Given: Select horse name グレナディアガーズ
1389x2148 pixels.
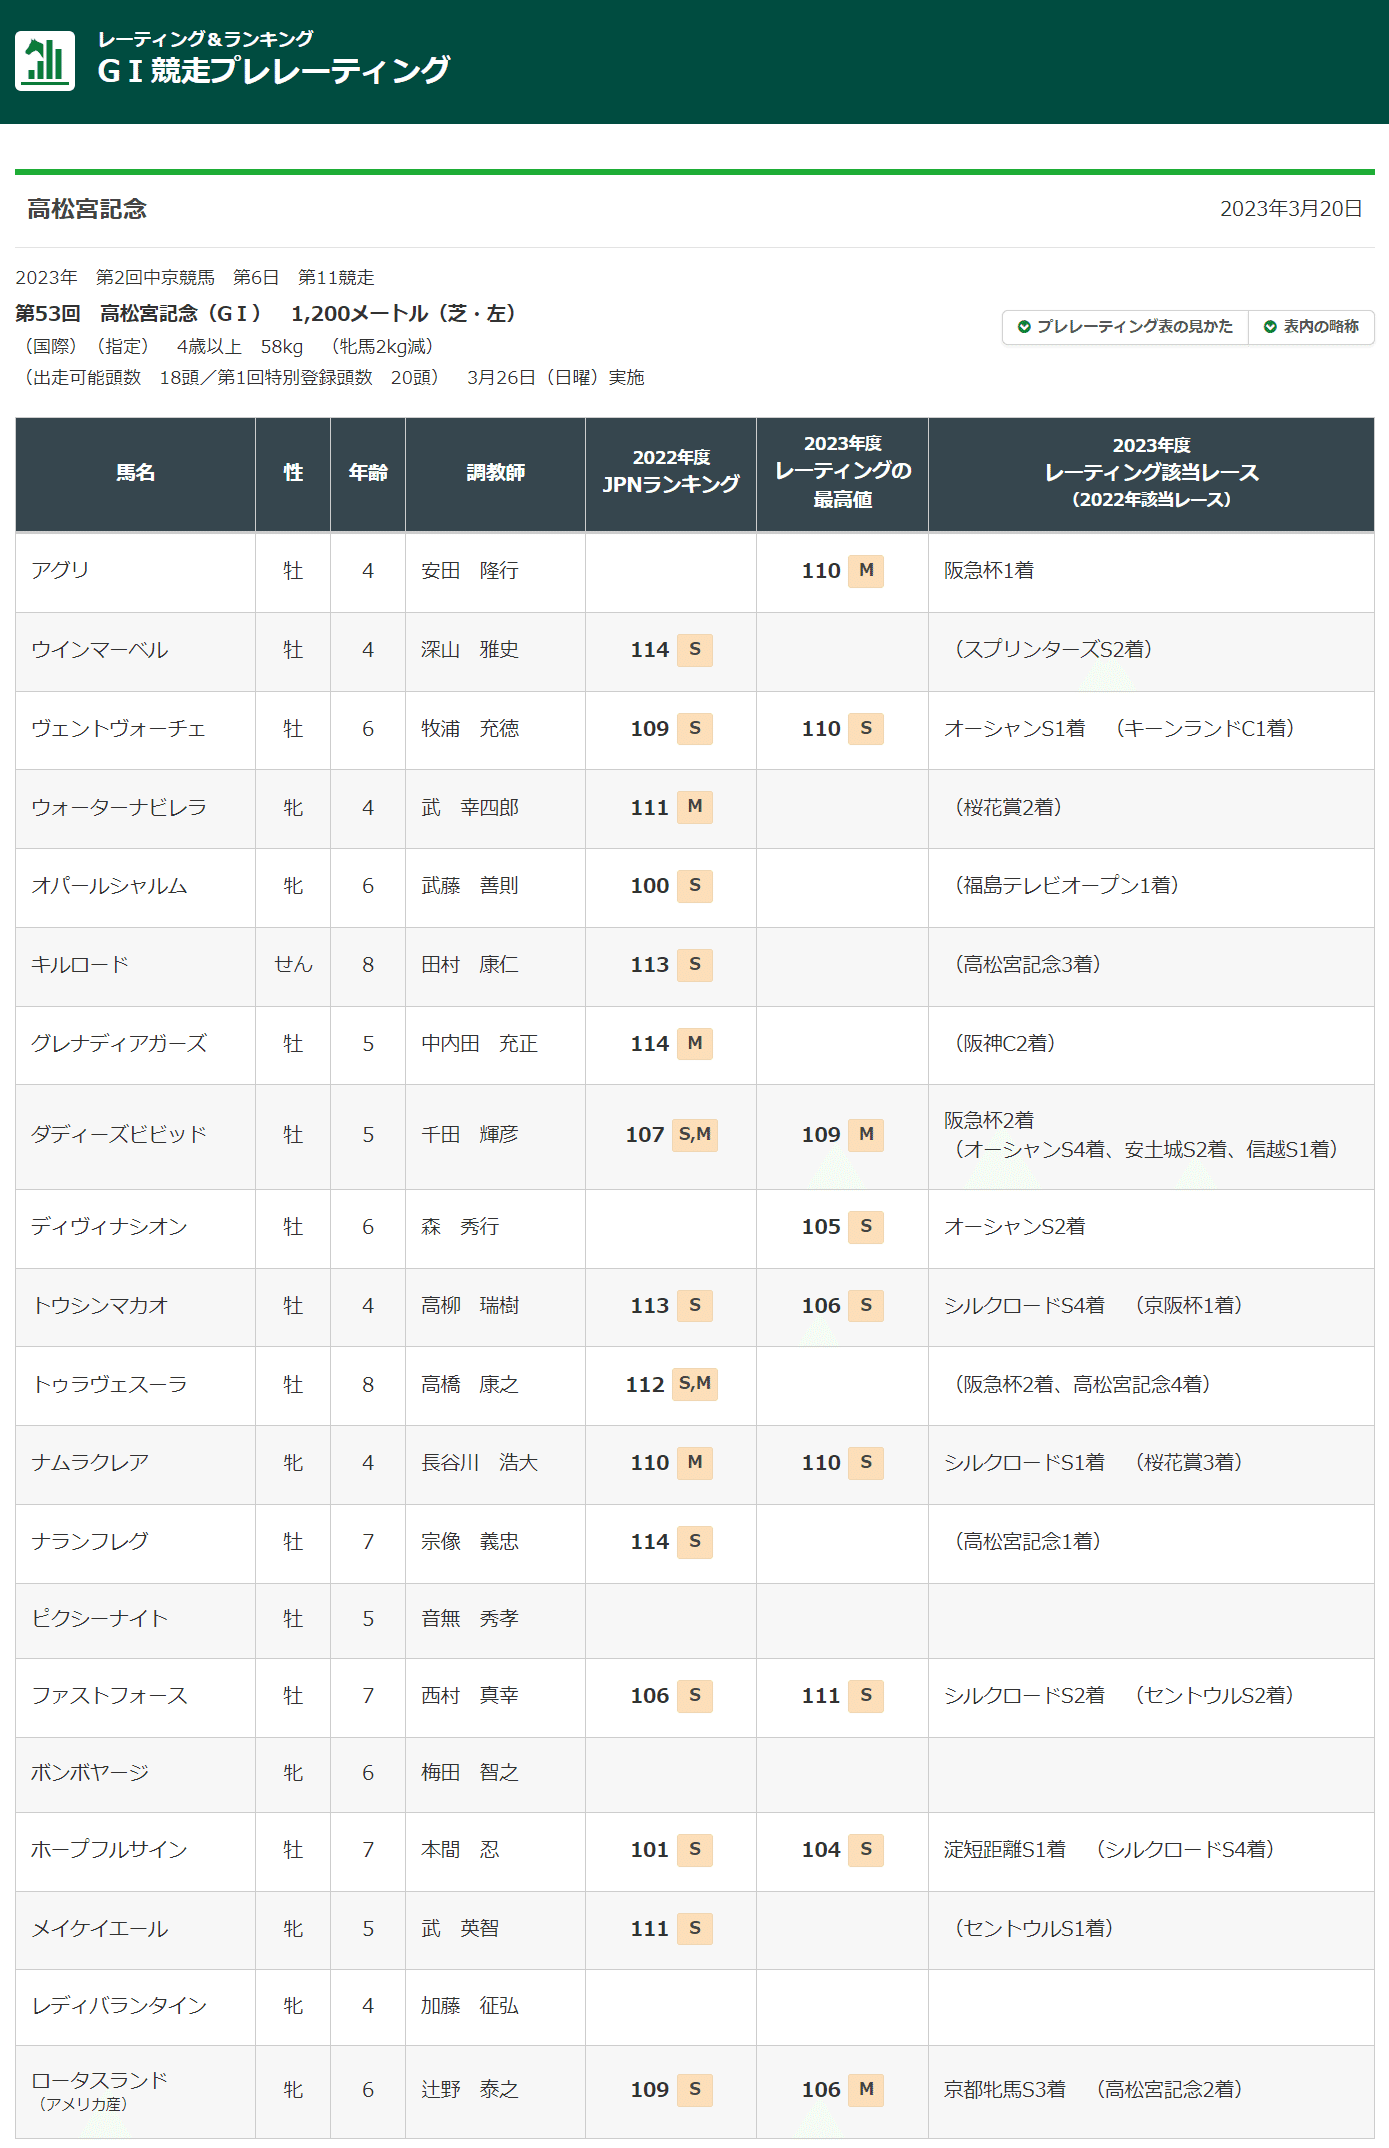Looking at the screenshot, I should click(119, 1043).
